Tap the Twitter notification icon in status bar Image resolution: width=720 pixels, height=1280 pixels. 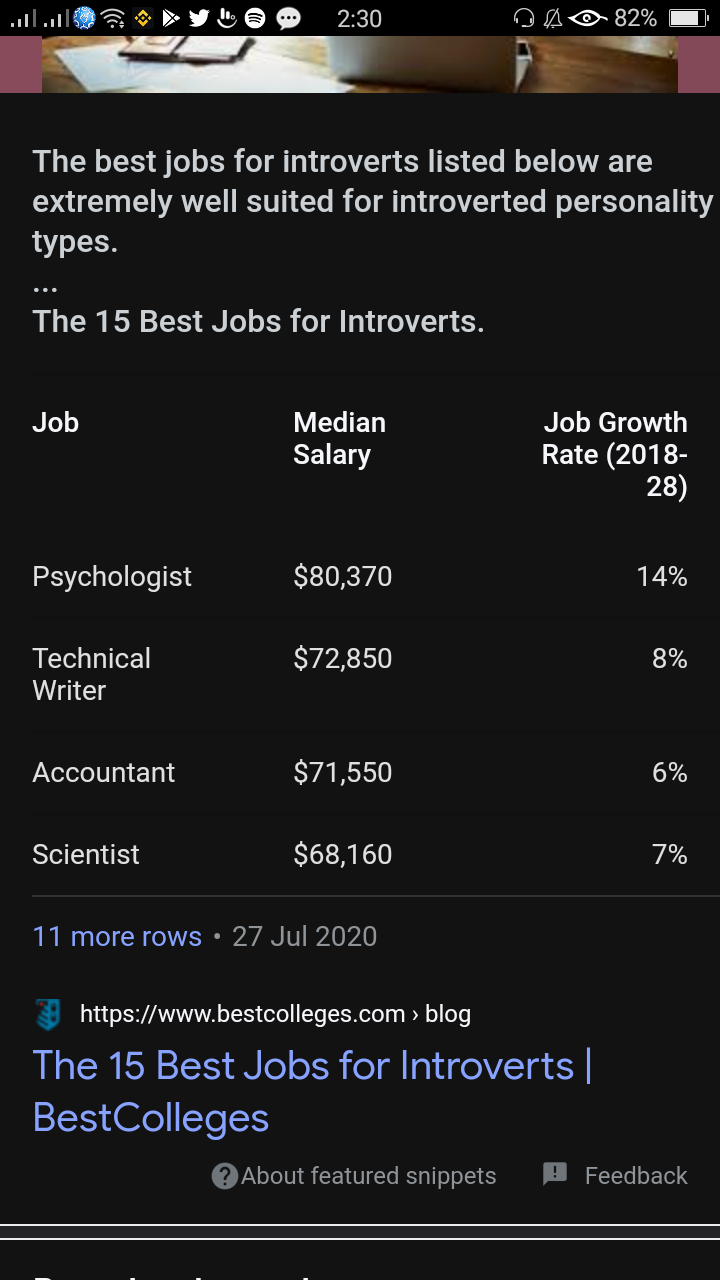199,18
